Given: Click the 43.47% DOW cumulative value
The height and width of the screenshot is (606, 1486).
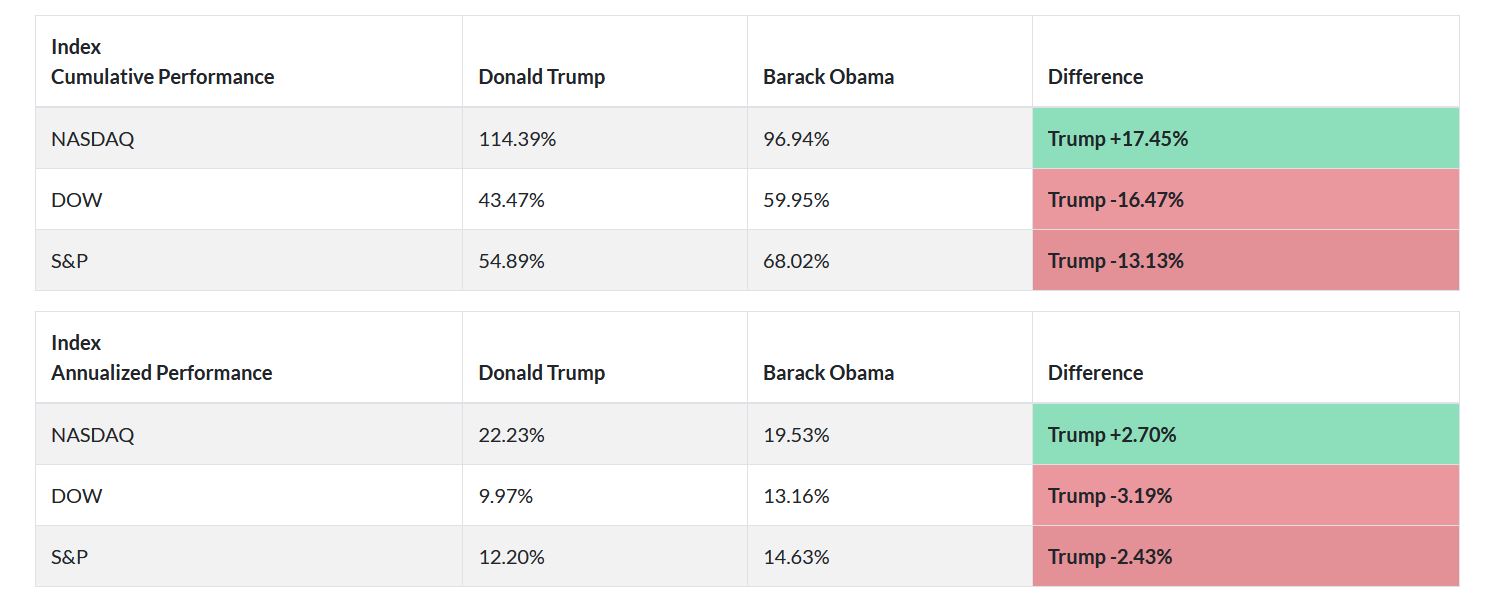Looking at the screenshot, I should [511, 200].
